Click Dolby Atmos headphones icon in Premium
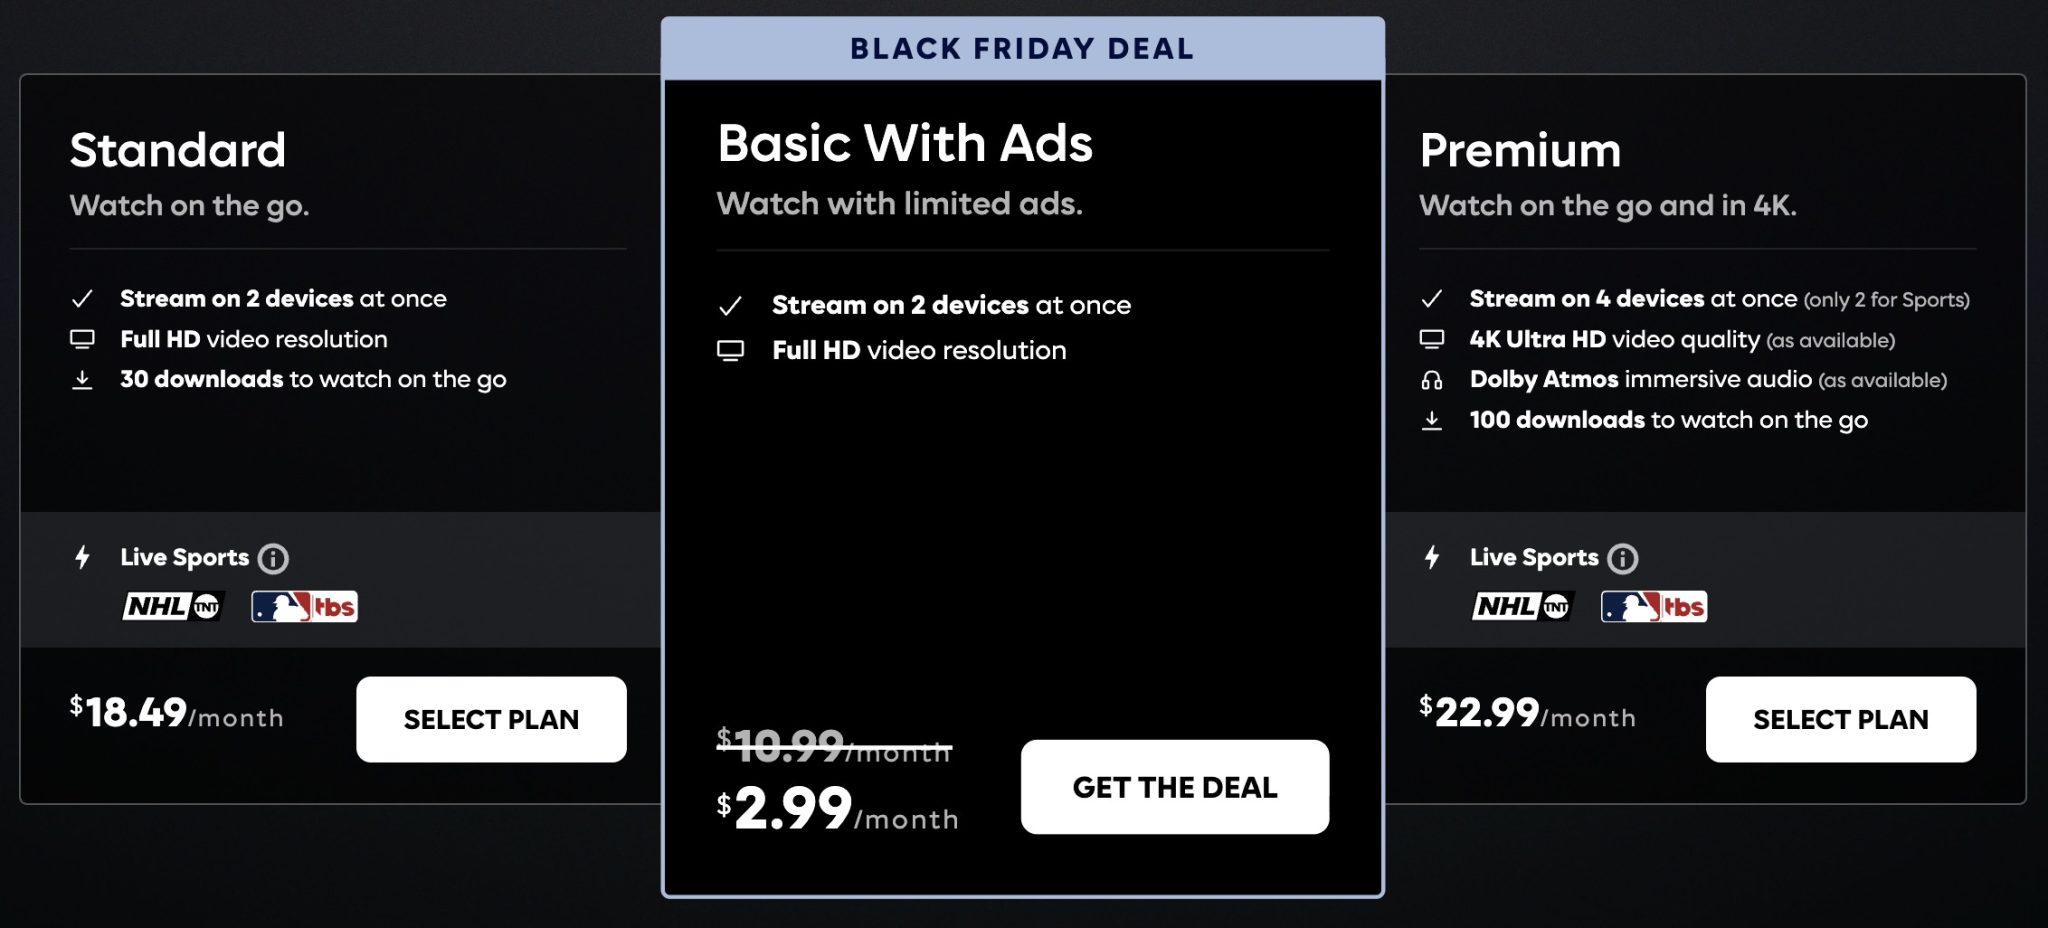The width and height of the screenshot is (2048, 928). point(1432,380)
